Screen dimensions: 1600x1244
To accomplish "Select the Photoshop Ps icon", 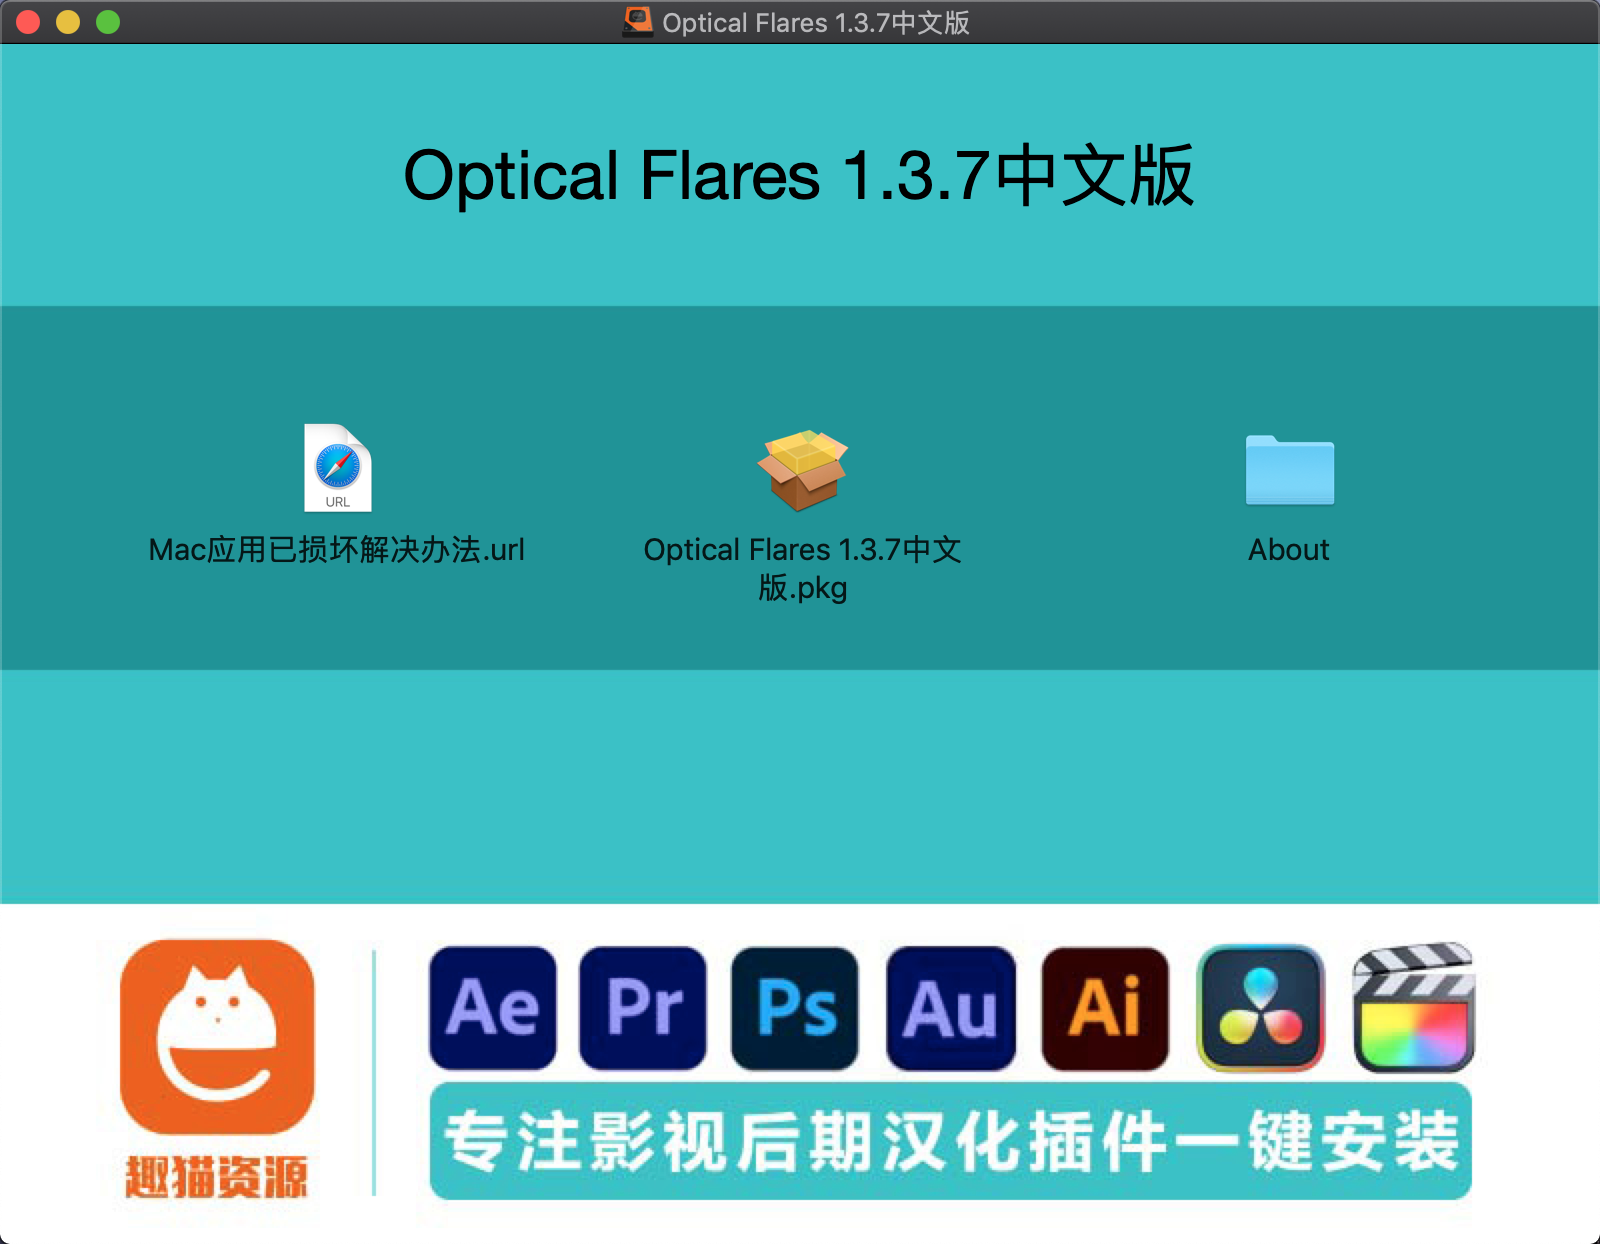I will [x=795, y=1008].
